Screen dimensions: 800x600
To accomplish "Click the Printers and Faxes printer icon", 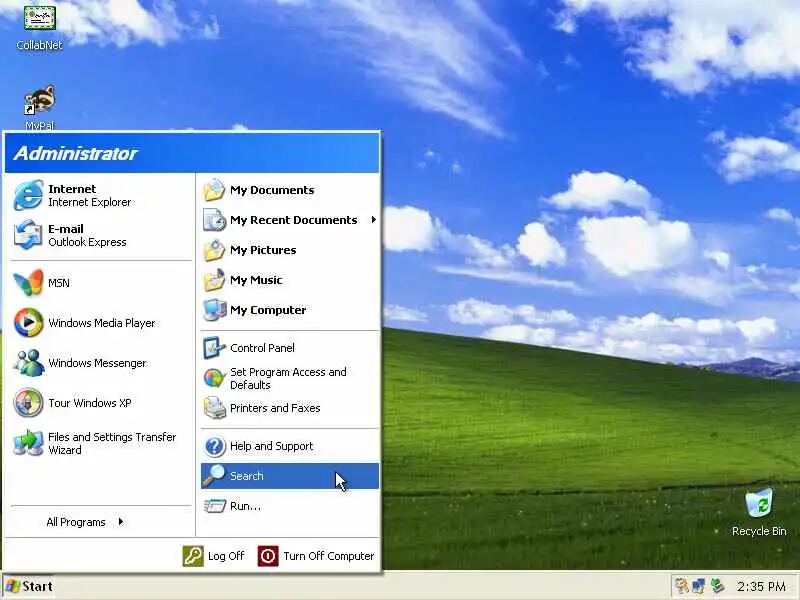I will [214, 408].
